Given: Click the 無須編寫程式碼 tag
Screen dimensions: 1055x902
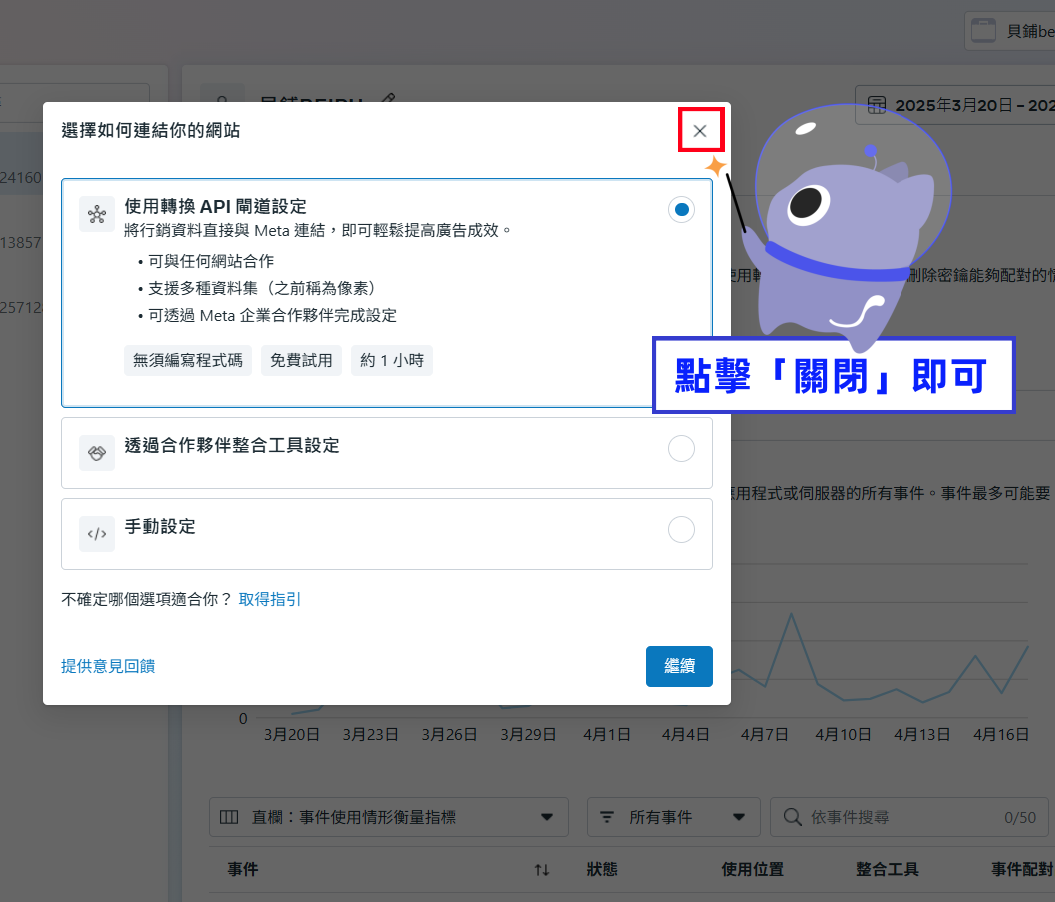Looking at the screenshot, I should click(x=188, y=361).
